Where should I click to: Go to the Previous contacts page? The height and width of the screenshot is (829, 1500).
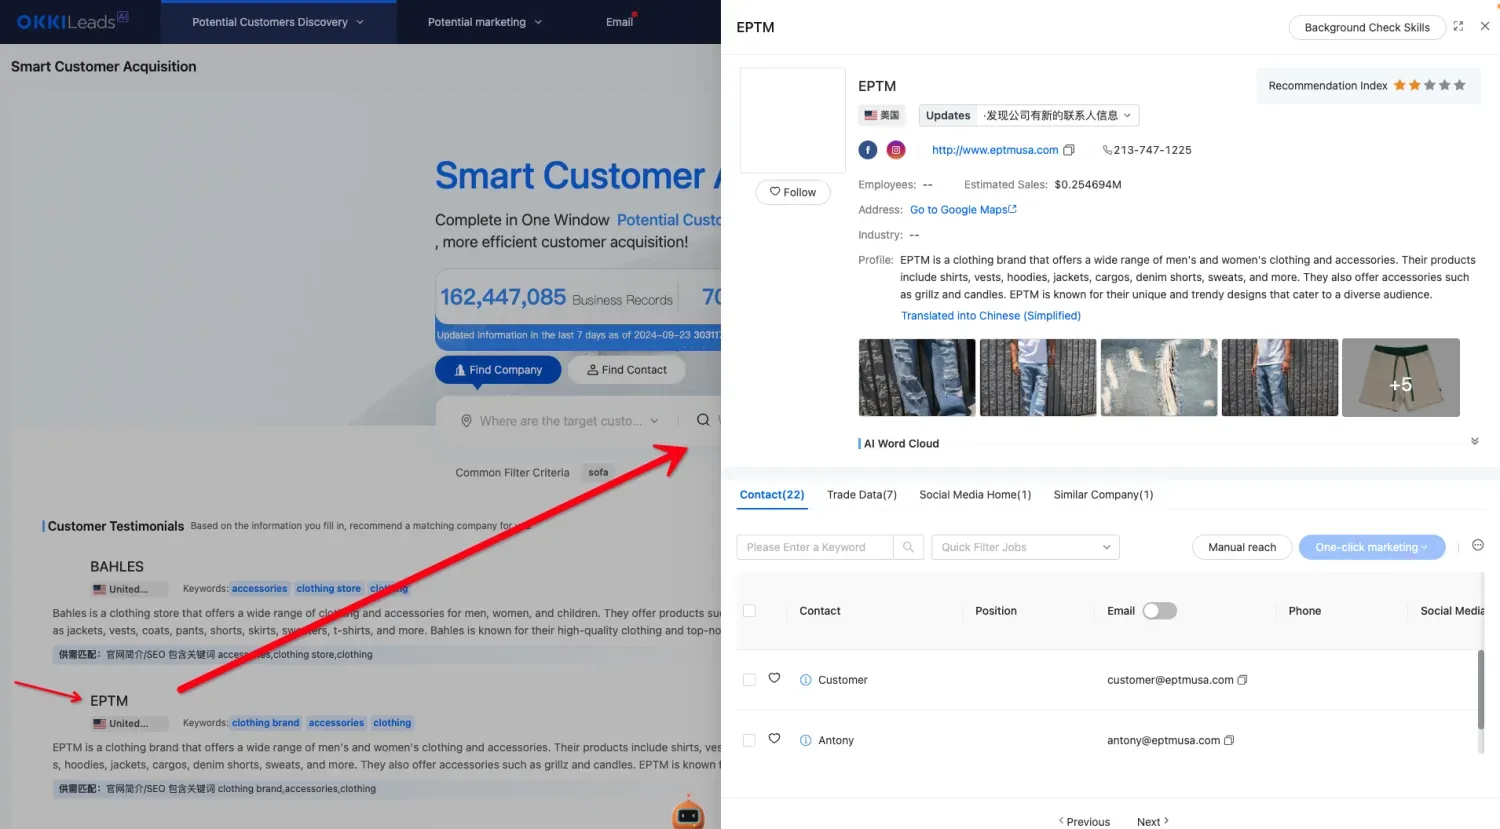pyautogui.click(x=1084, y=822)
